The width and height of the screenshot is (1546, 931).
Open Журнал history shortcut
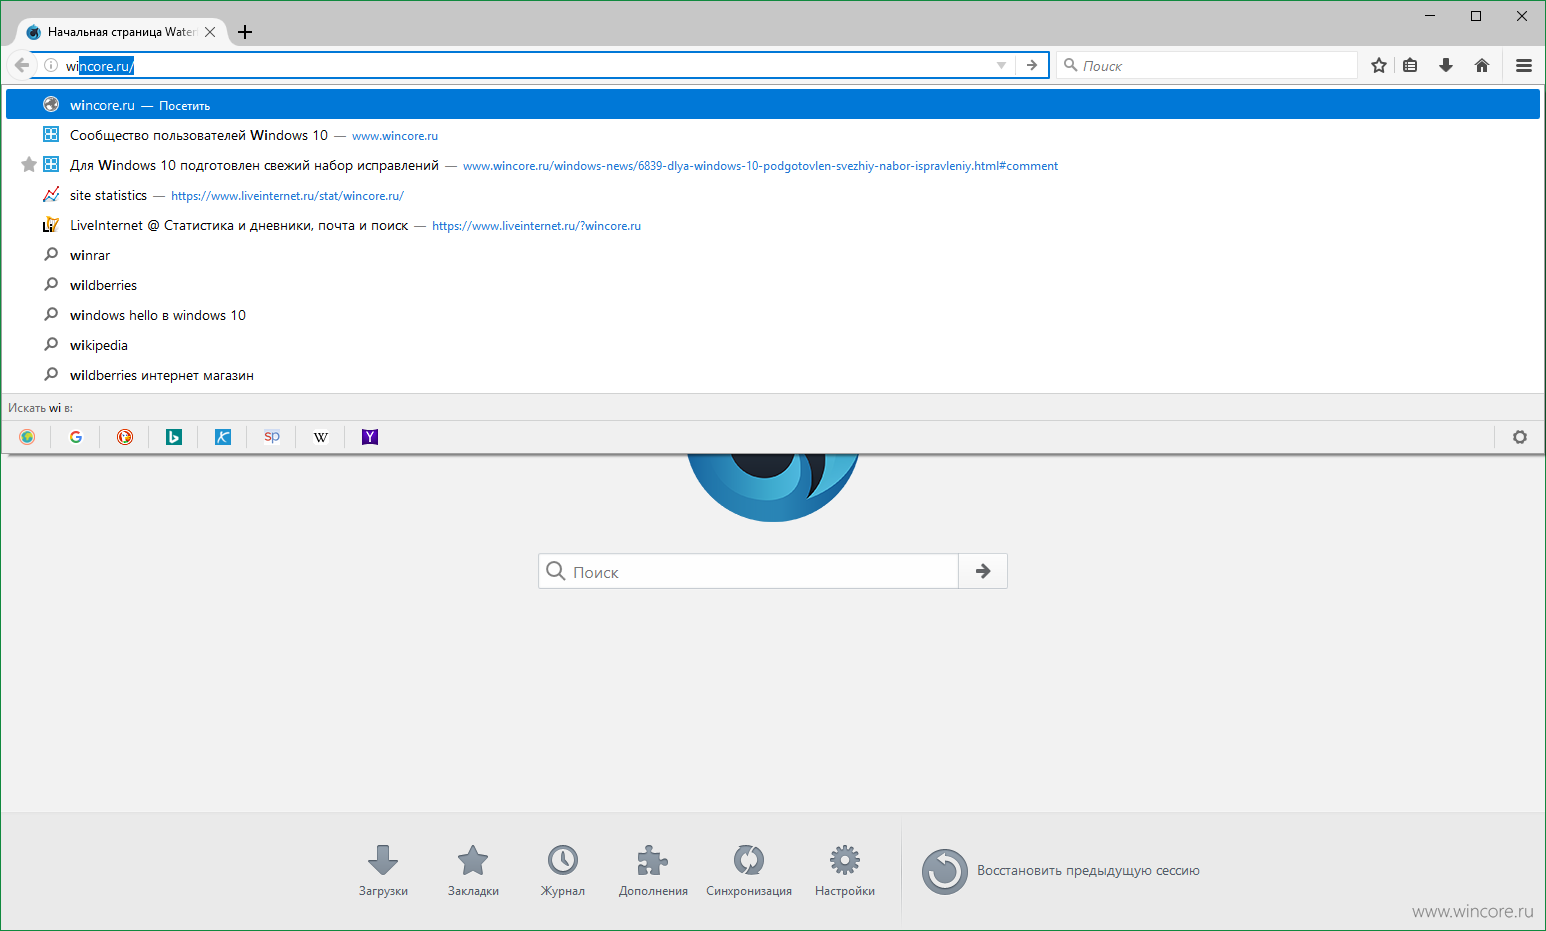[x=563, y=870]
